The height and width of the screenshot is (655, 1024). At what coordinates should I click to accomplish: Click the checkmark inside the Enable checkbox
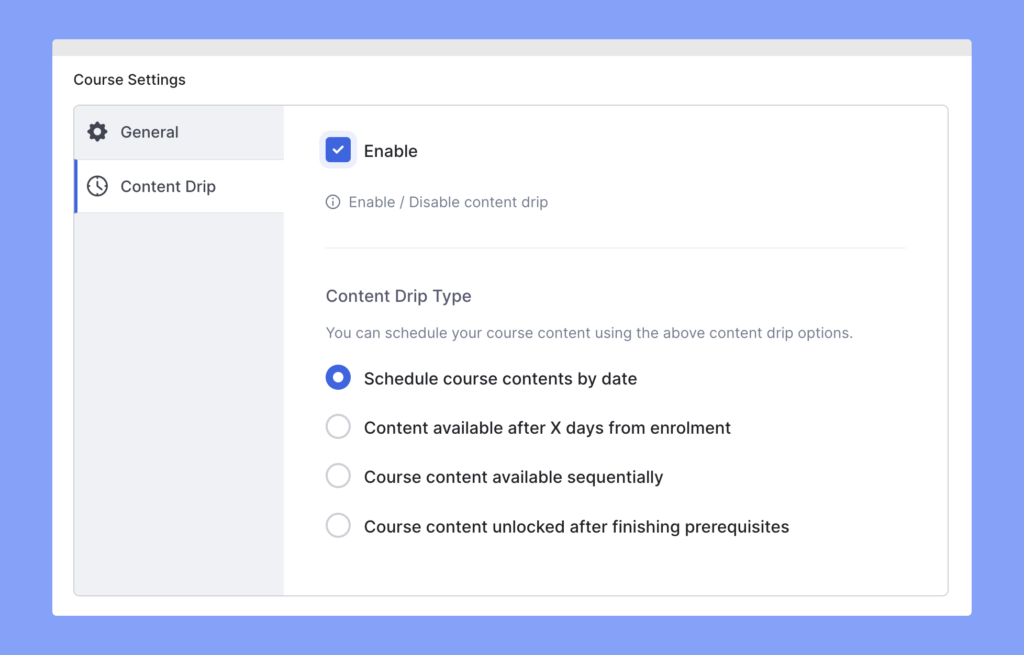coord(338,150)
